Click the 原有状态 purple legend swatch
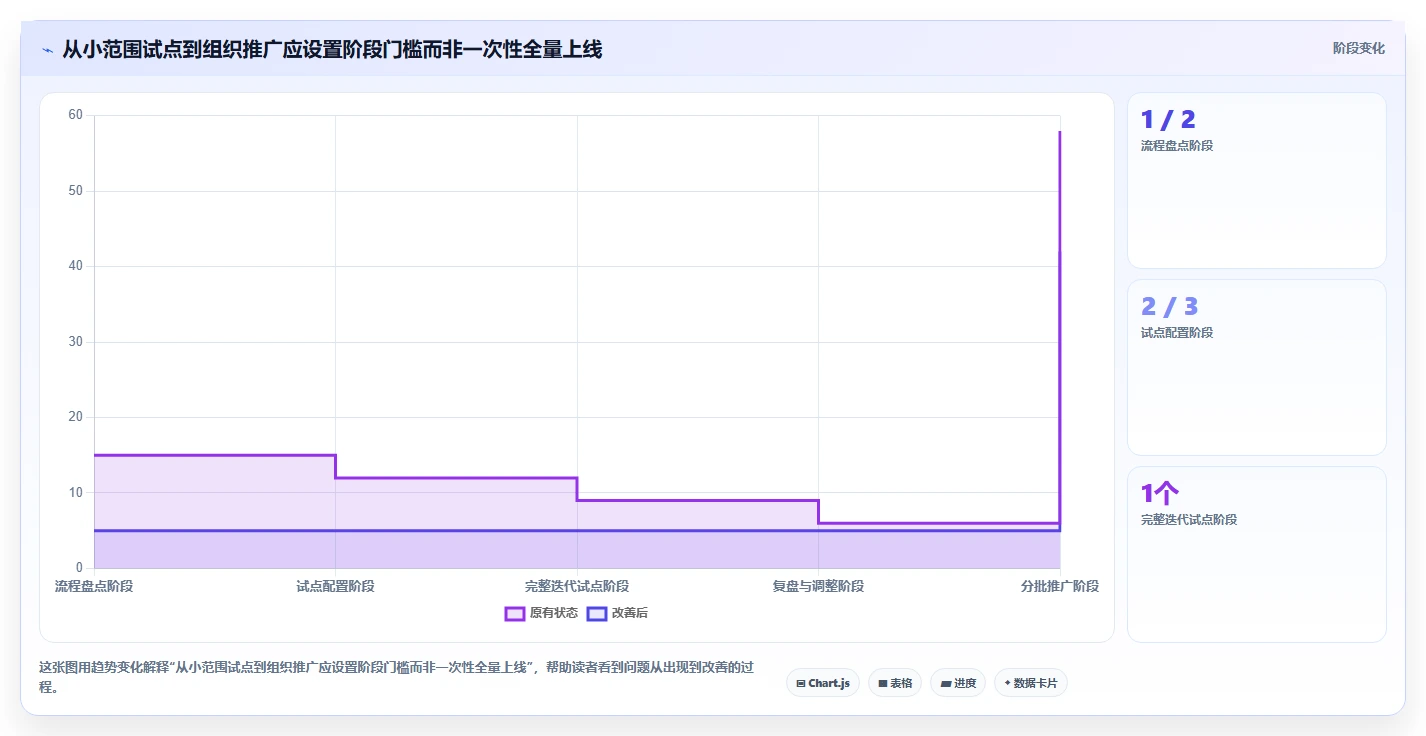 click(515, 613)
